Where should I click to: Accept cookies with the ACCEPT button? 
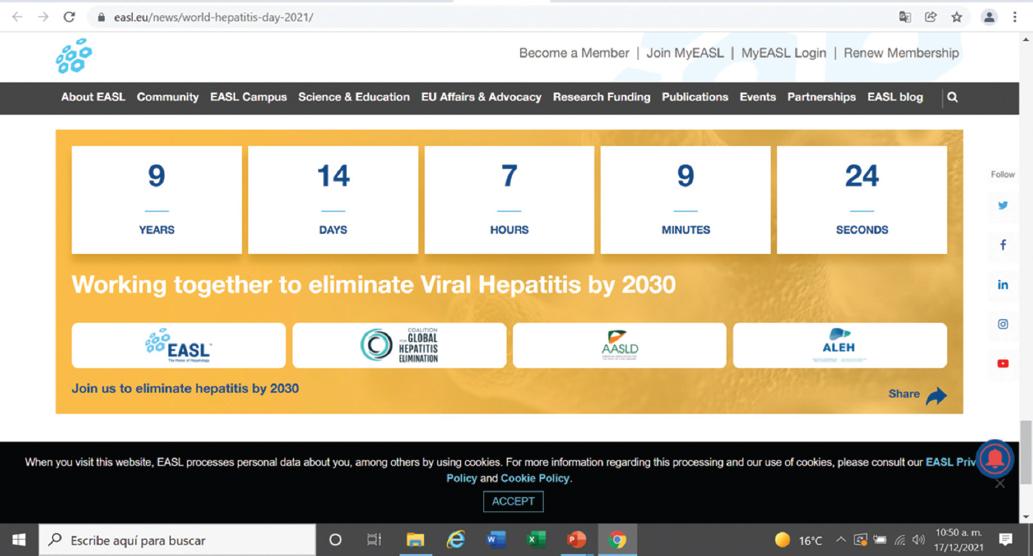[x=513, y=501]
